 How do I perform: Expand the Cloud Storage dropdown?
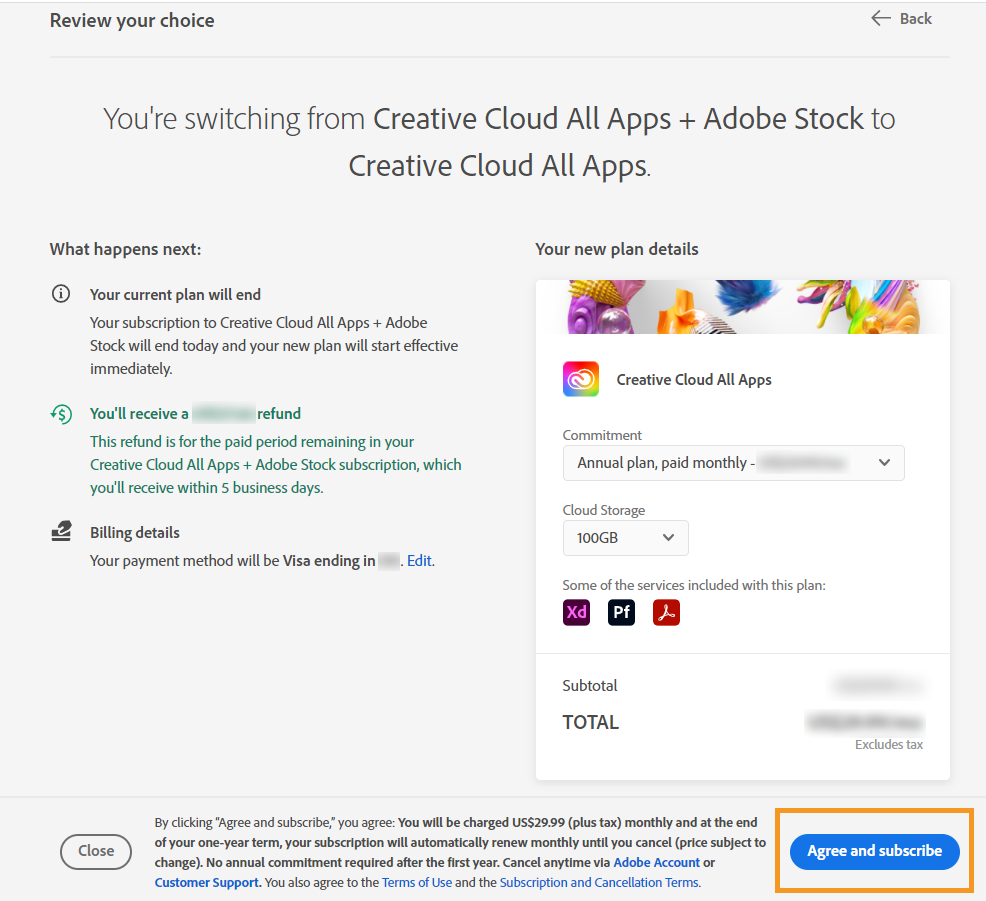[625, 538]
